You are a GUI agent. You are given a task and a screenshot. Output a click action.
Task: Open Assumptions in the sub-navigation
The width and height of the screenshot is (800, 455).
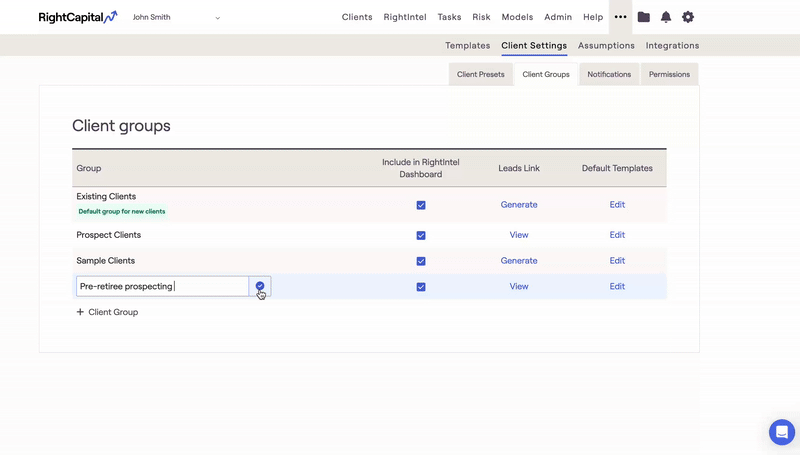[606, 45]
